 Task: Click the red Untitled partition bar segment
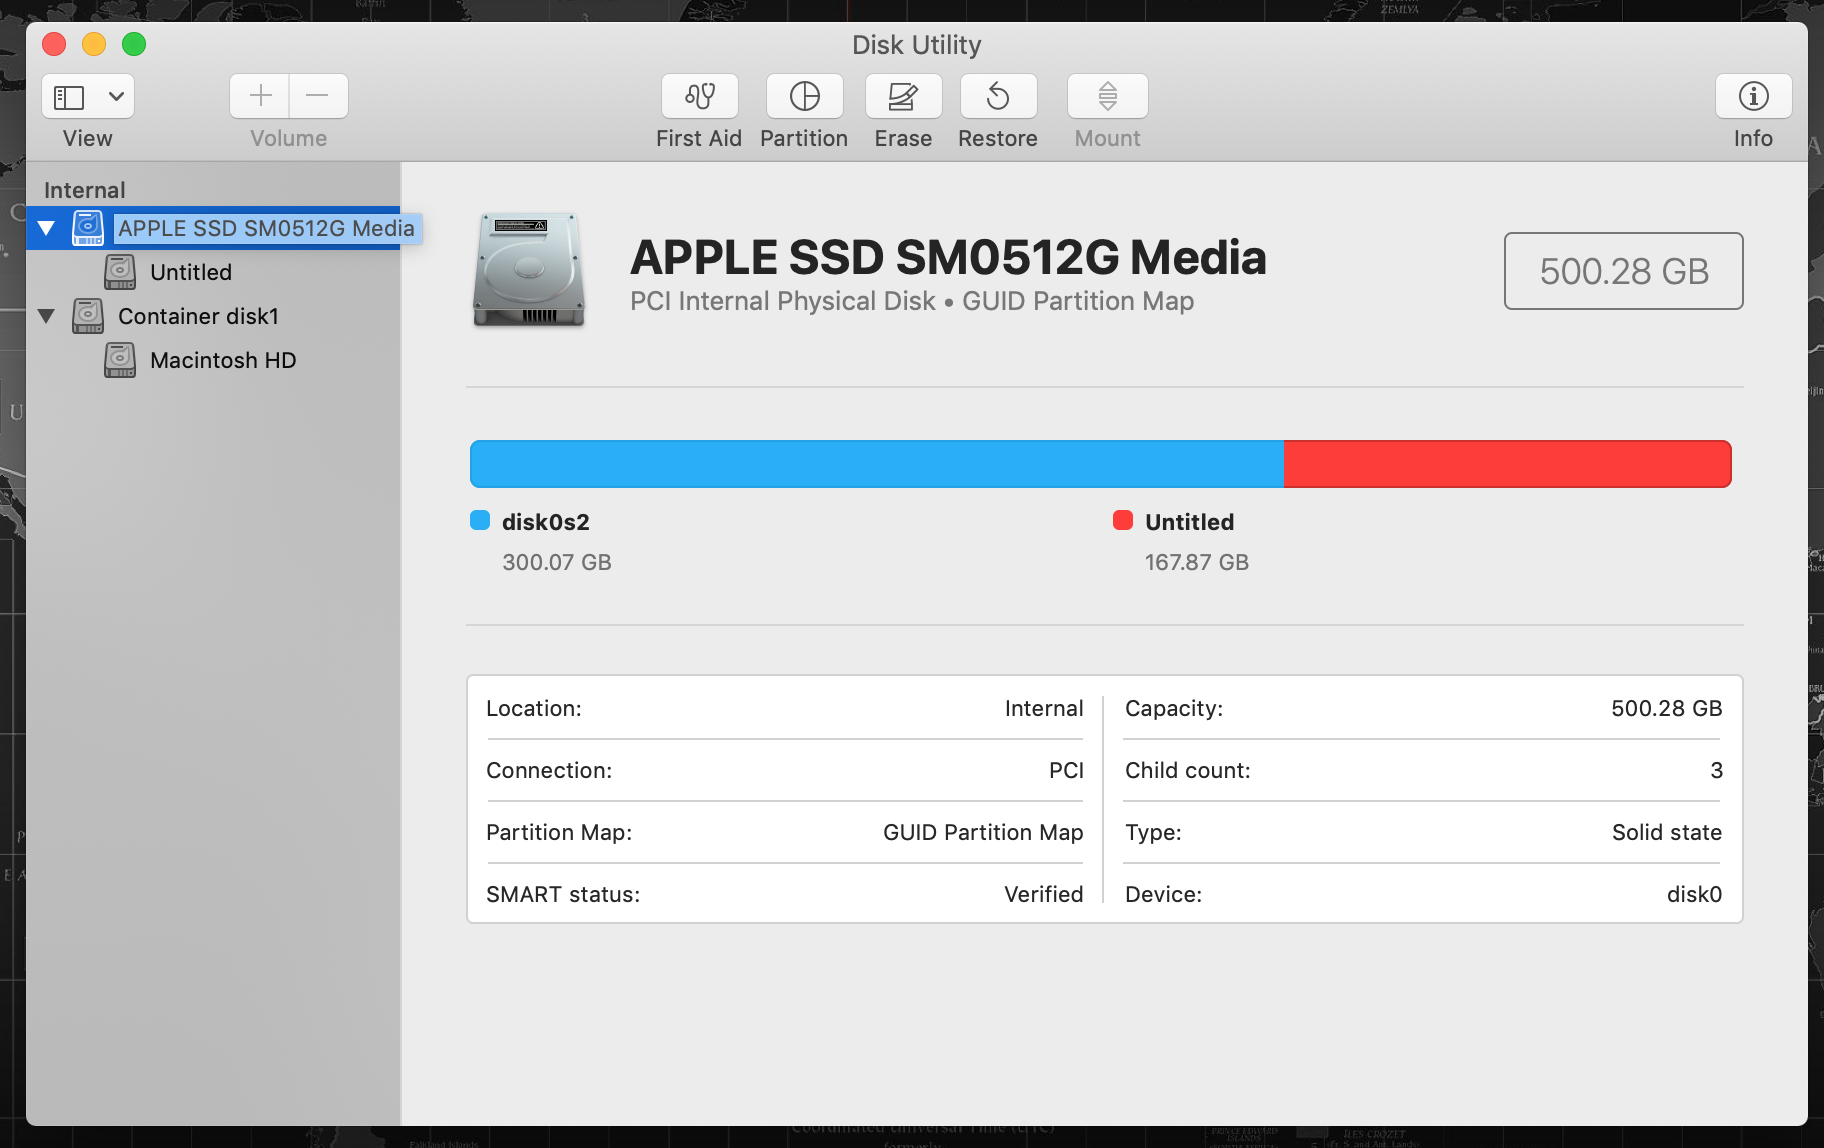1508,464
